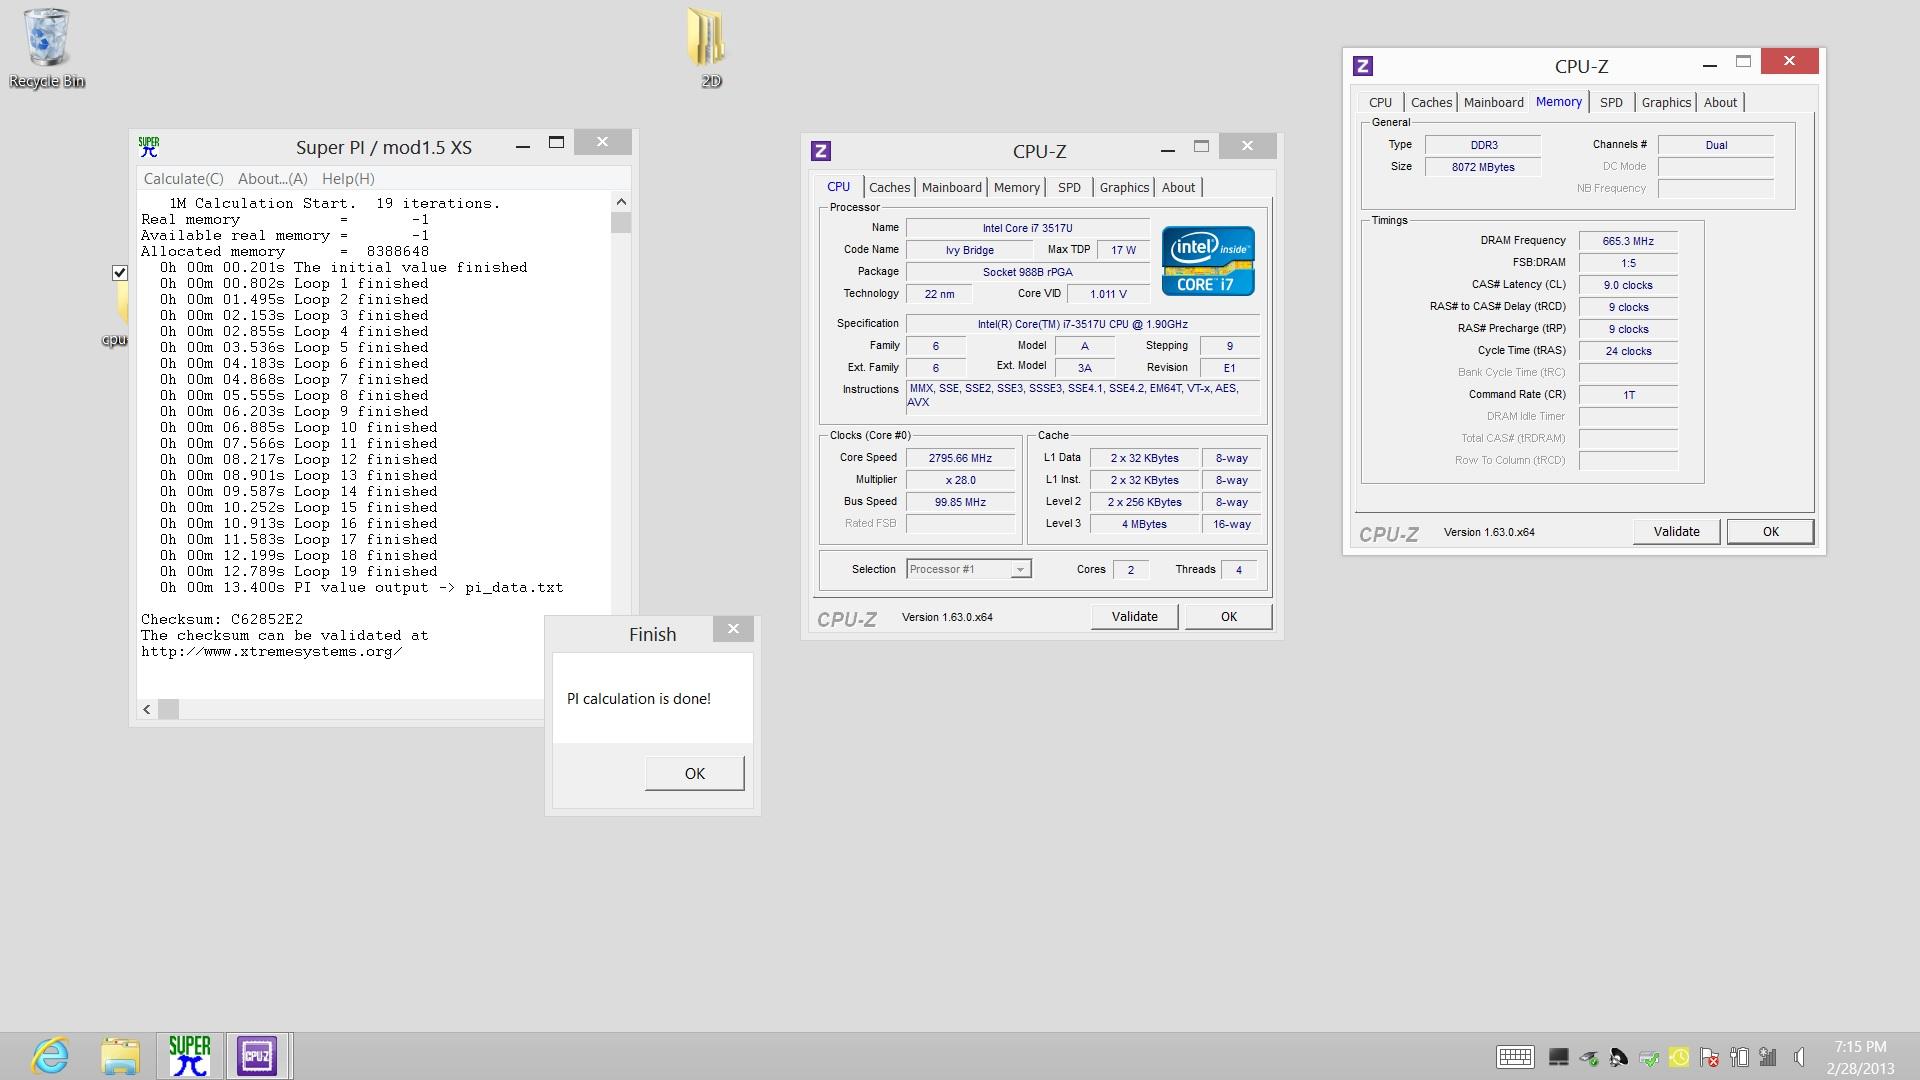1920x1080 pixels.
Task: Open the About...(A) menu in Super PI
Action: click(x=272, y=178)
